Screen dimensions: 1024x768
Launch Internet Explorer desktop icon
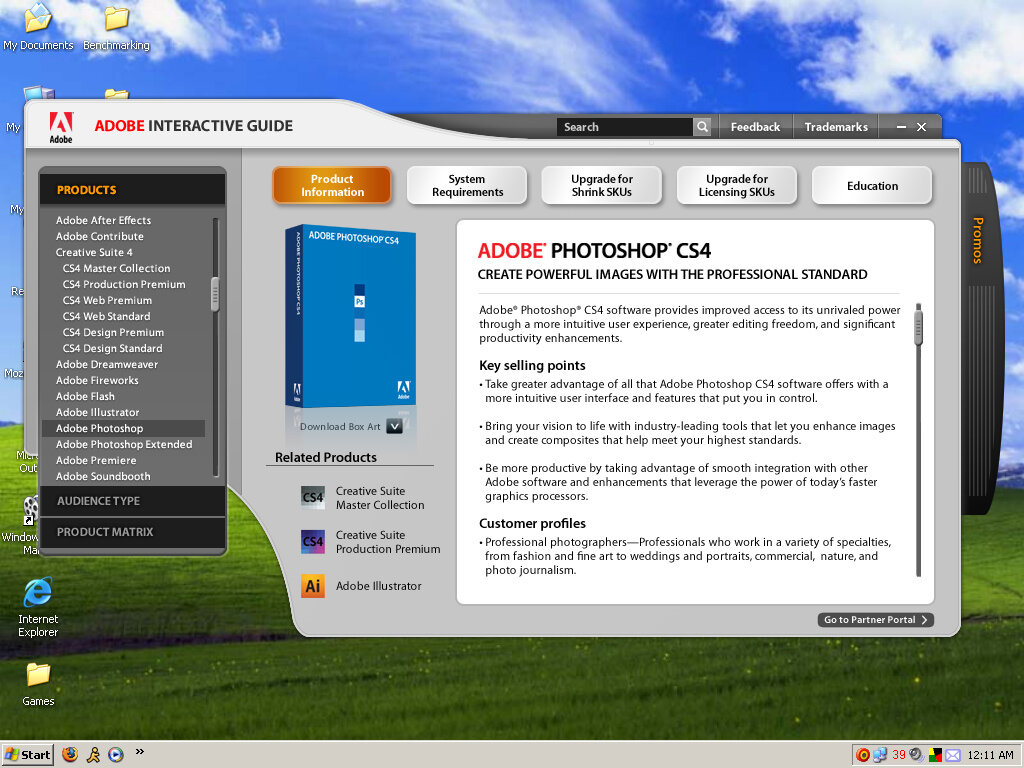38,606
